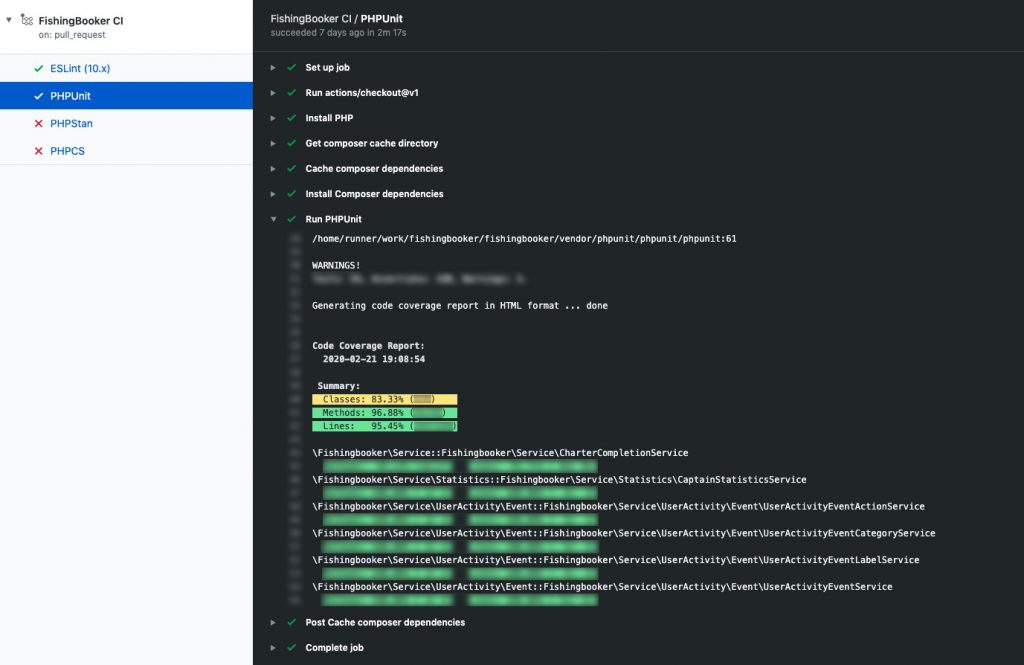Screen dimensions: 1024x665
Task: Click the red X beside PHPStan
Action: 38,124
